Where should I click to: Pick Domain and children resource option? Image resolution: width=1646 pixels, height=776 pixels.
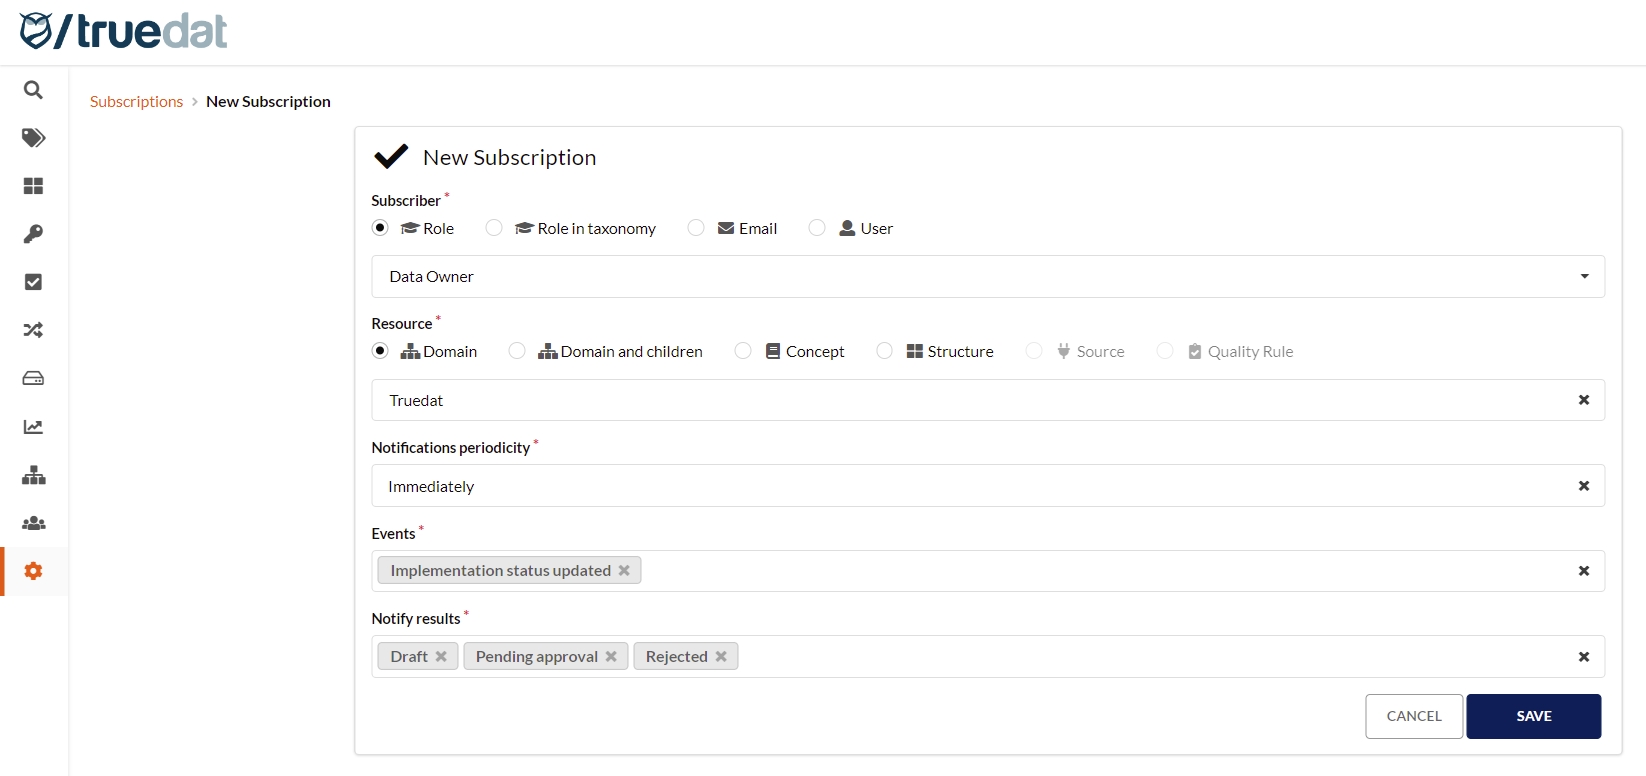tap(517, 351)
